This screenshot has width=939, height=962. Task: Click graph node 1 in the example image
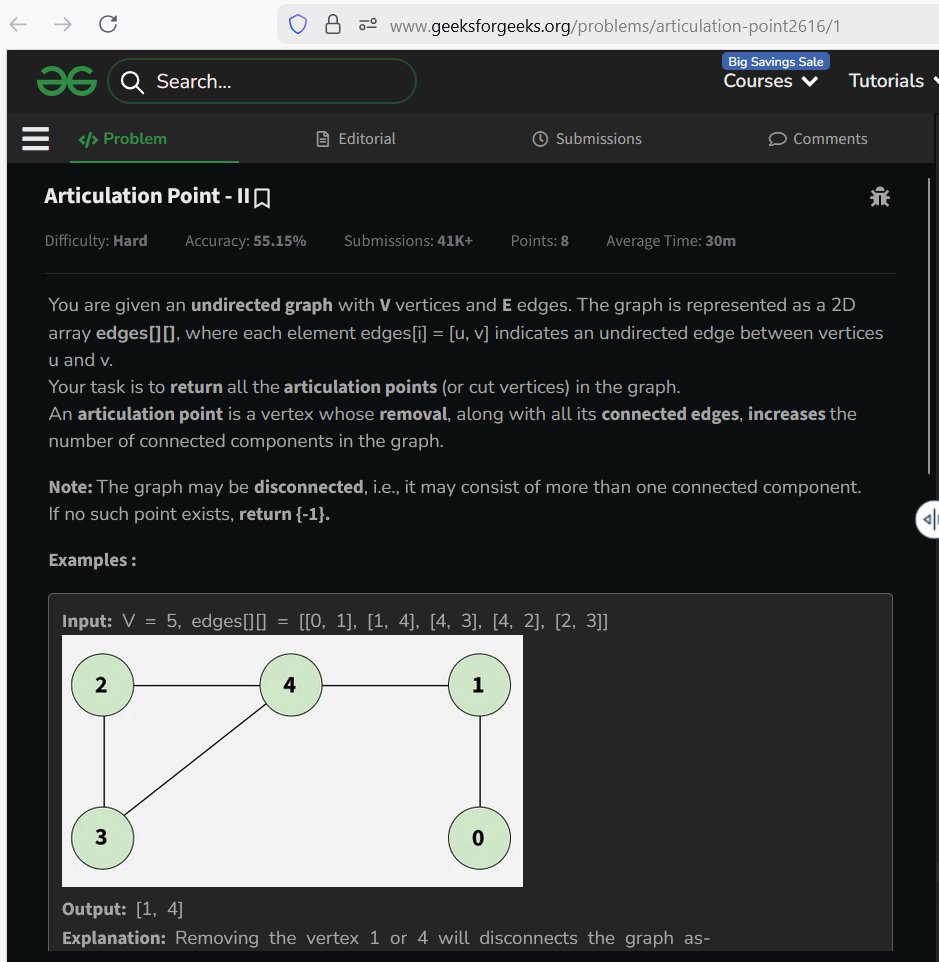click(479, 685)
